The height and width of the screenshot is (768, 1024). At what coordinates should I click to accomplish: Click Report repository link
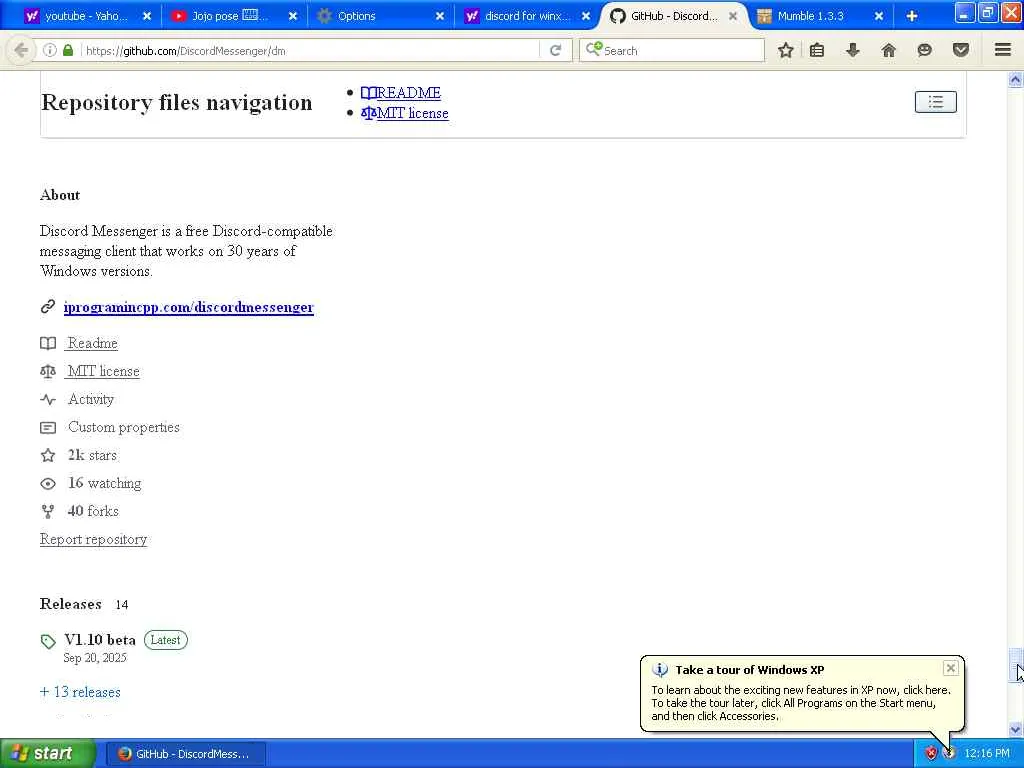(93, 539)
